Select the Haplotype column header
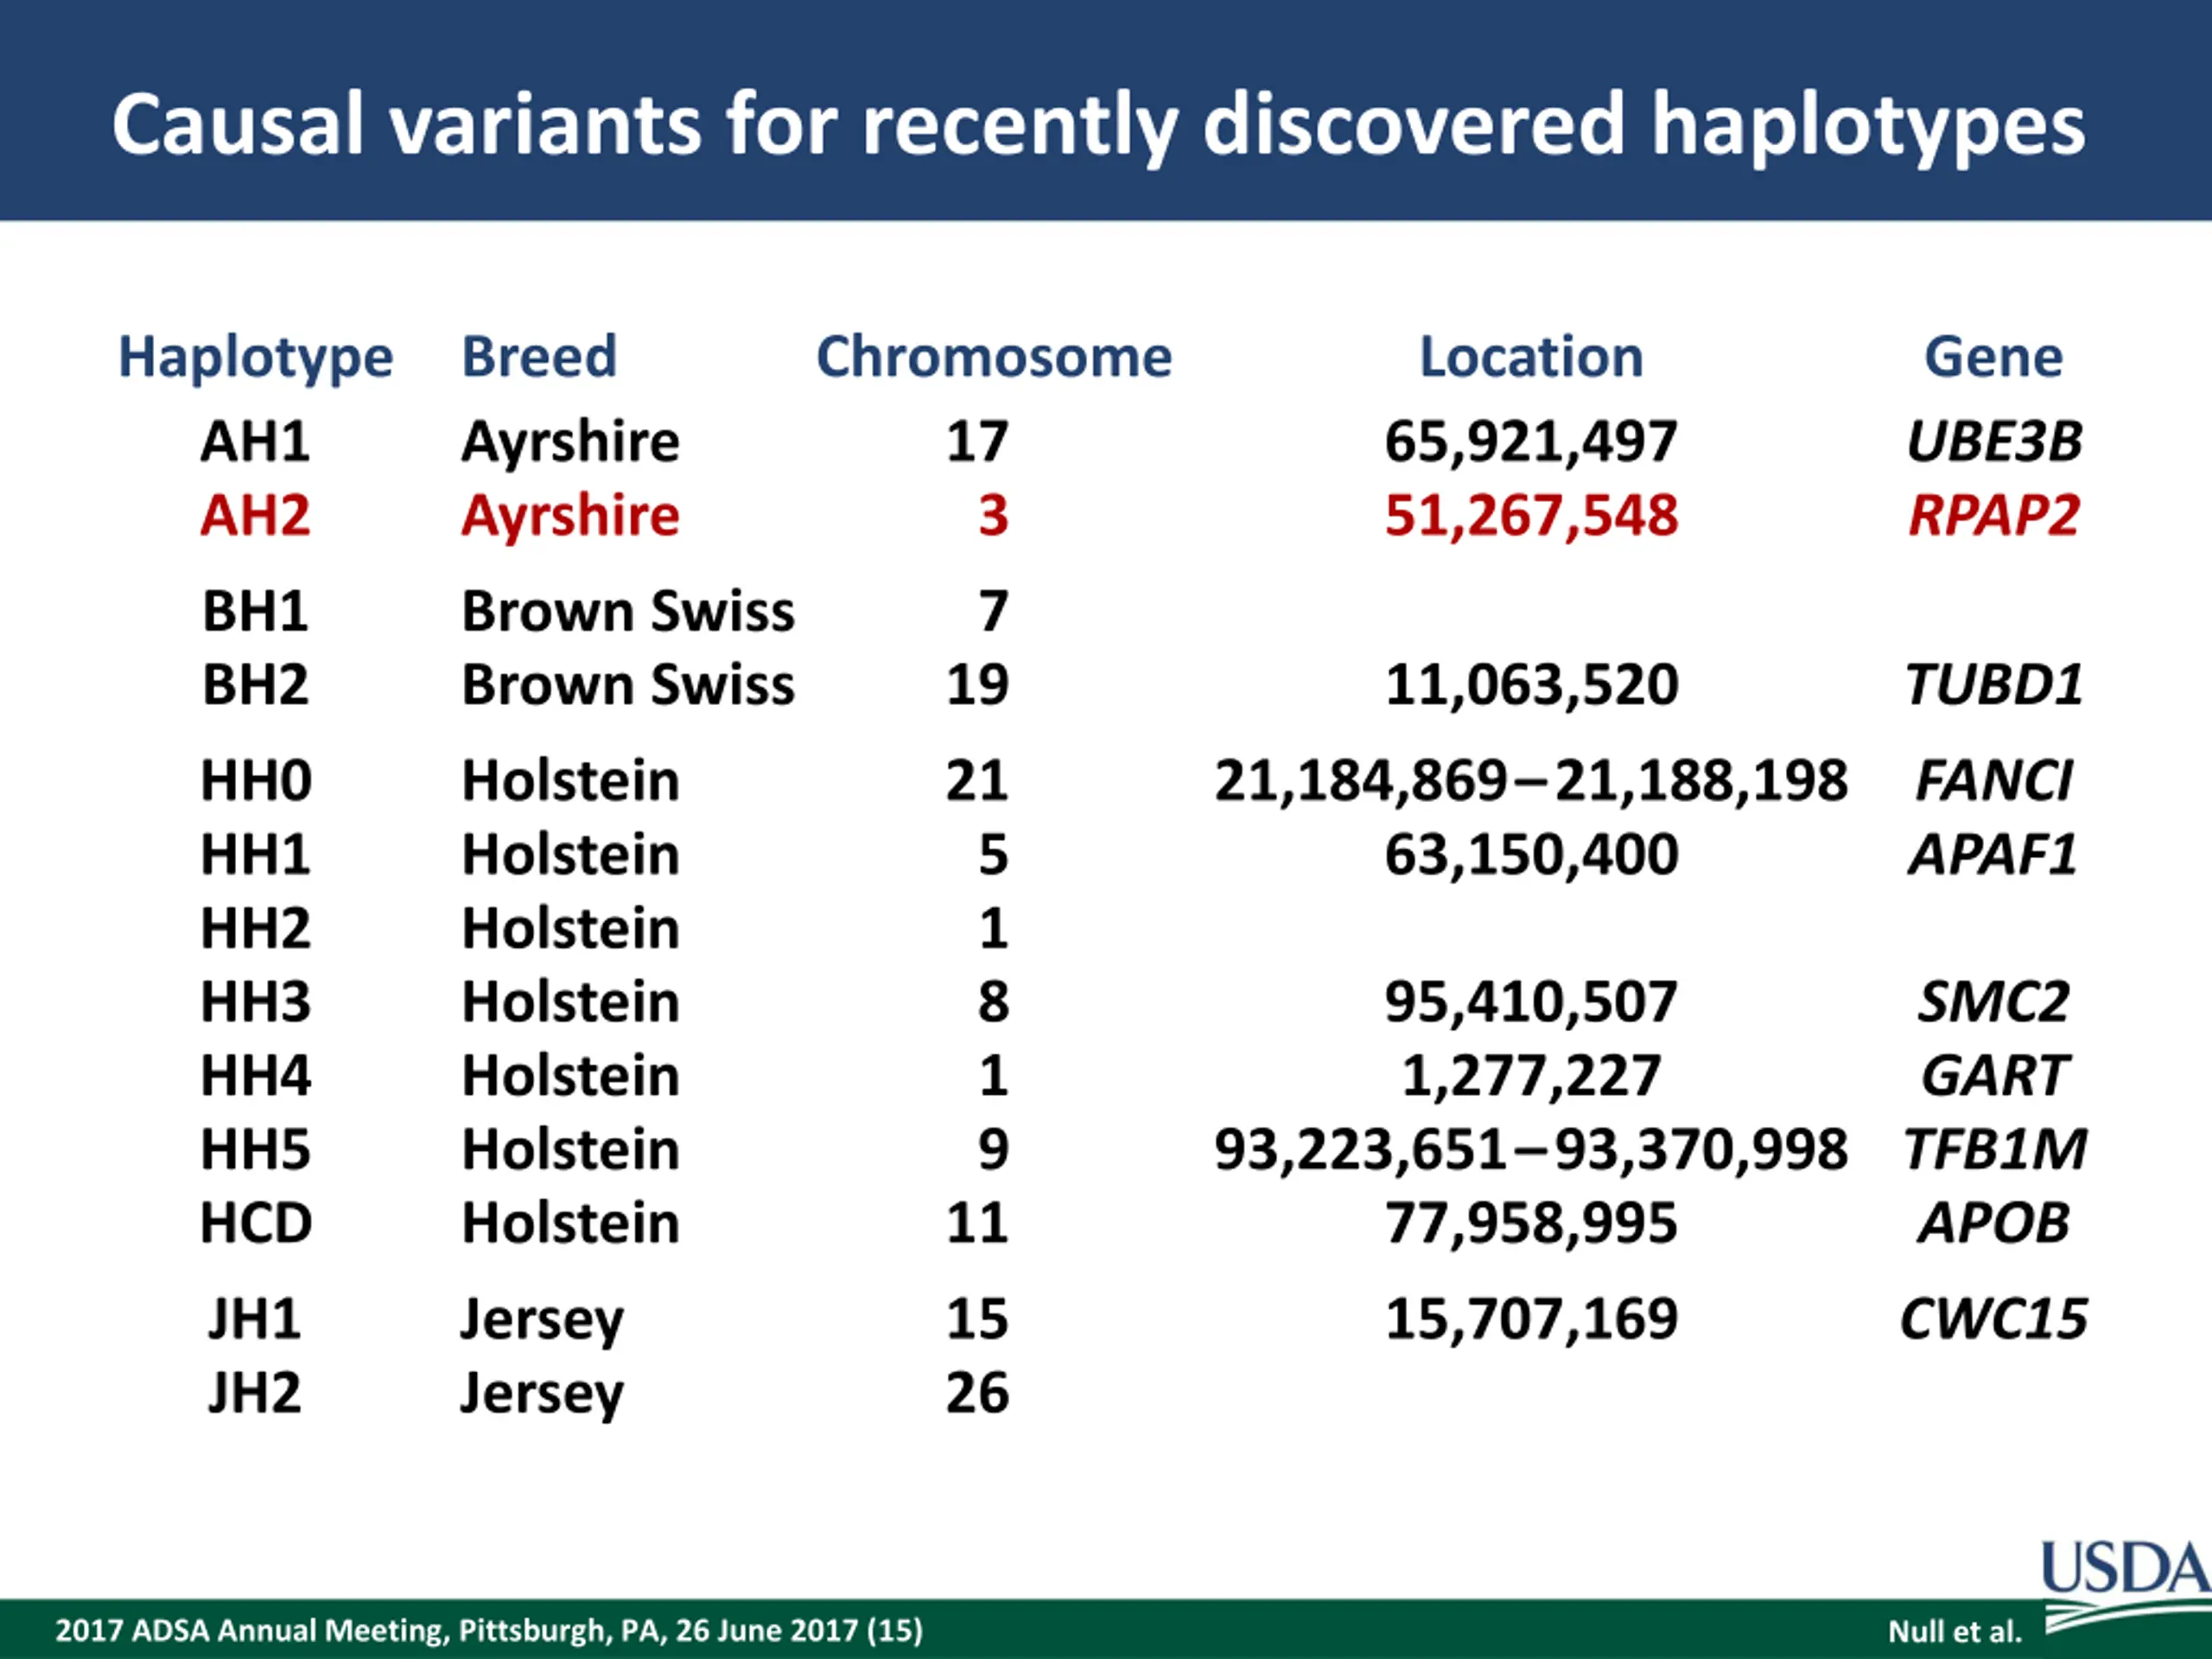The image size is (2212, 1659). point(255,357)
